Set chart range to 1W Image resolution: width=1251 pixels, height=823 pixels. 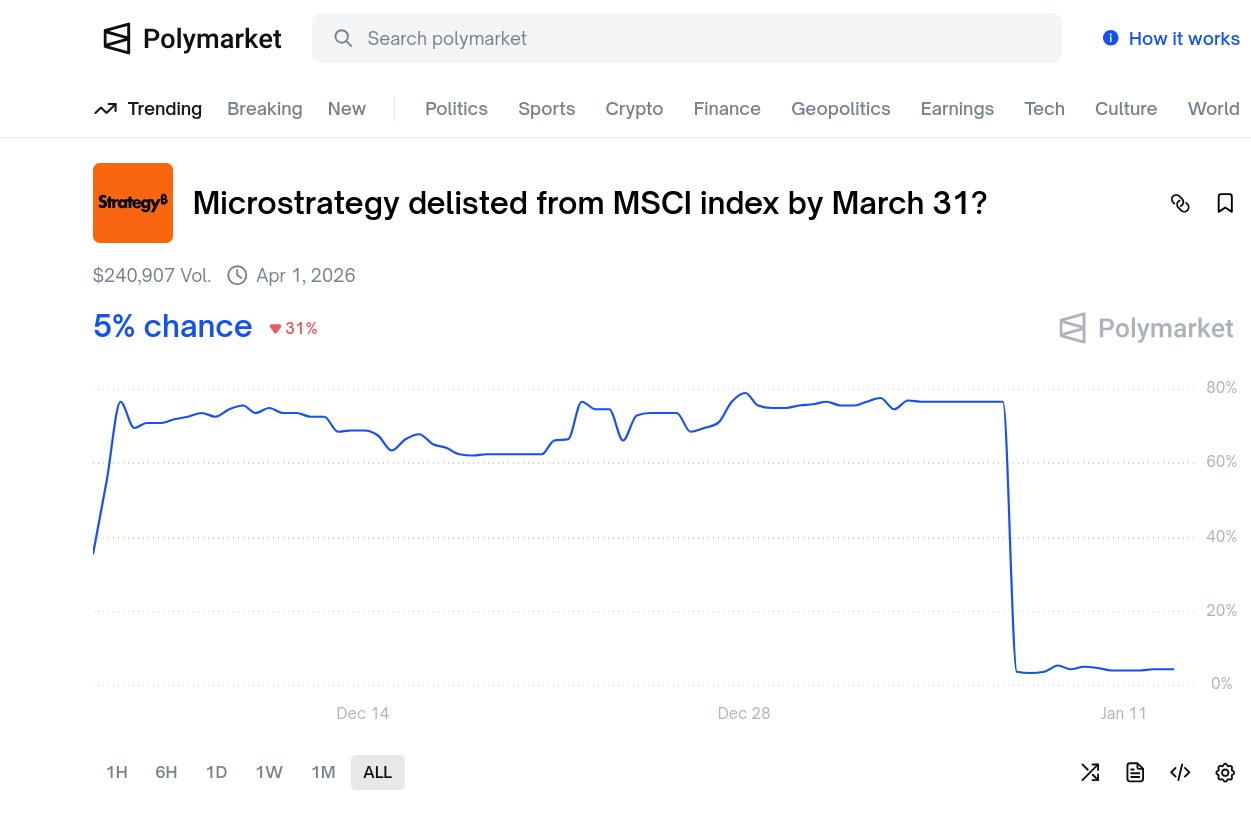(x=269, y=772)
